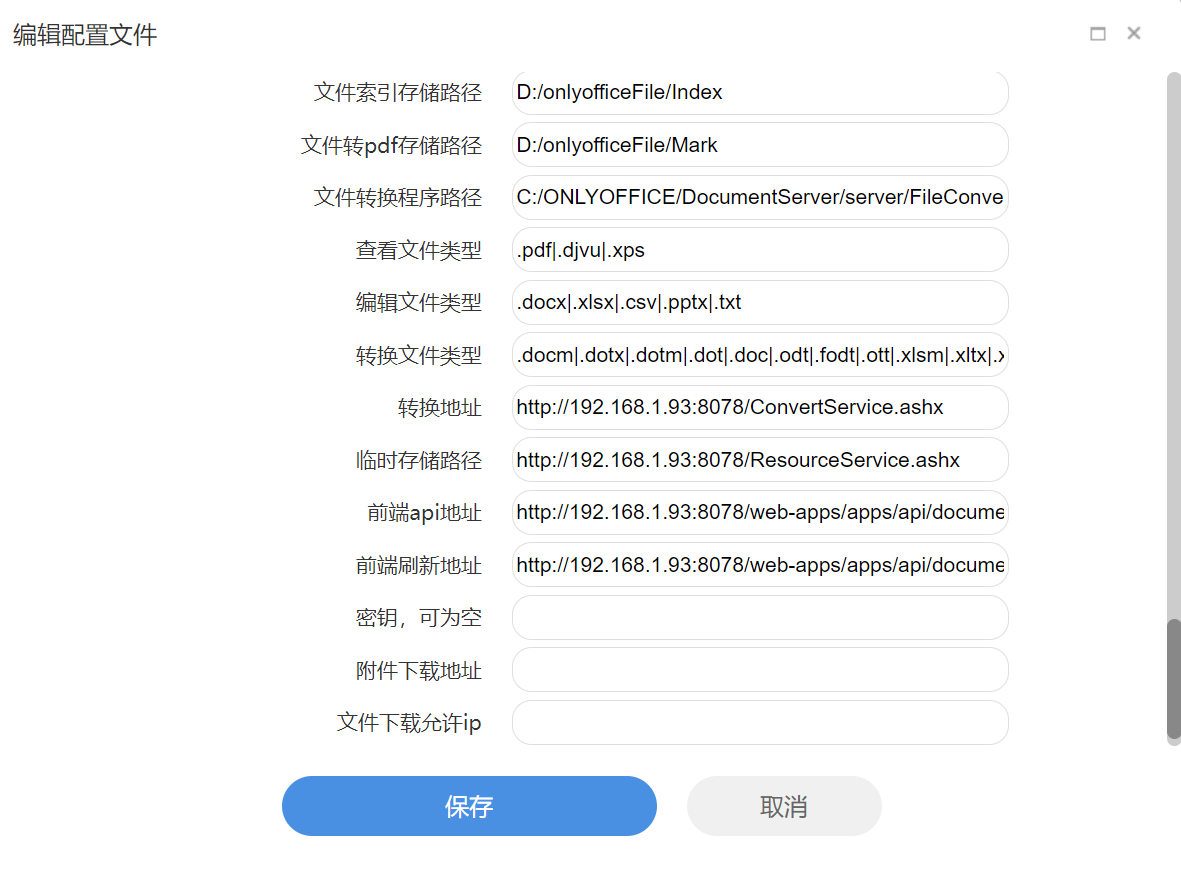This screenshot has width=1181, height=888.
Task: Click the 取消 cancel button
Action: coord(784,806)
